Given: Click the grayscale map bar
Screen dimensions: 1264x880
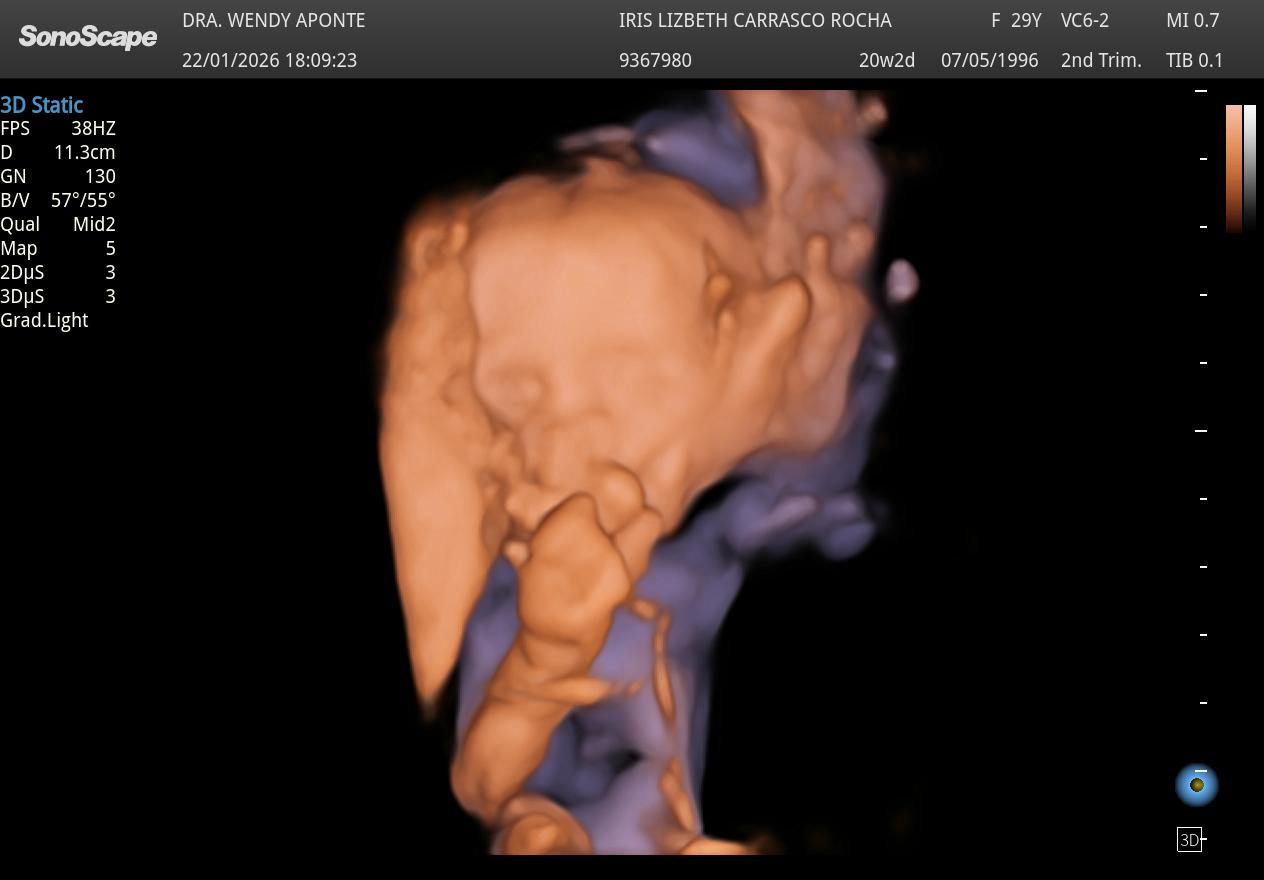Looking at the screenshot, I should [1250, 168].
